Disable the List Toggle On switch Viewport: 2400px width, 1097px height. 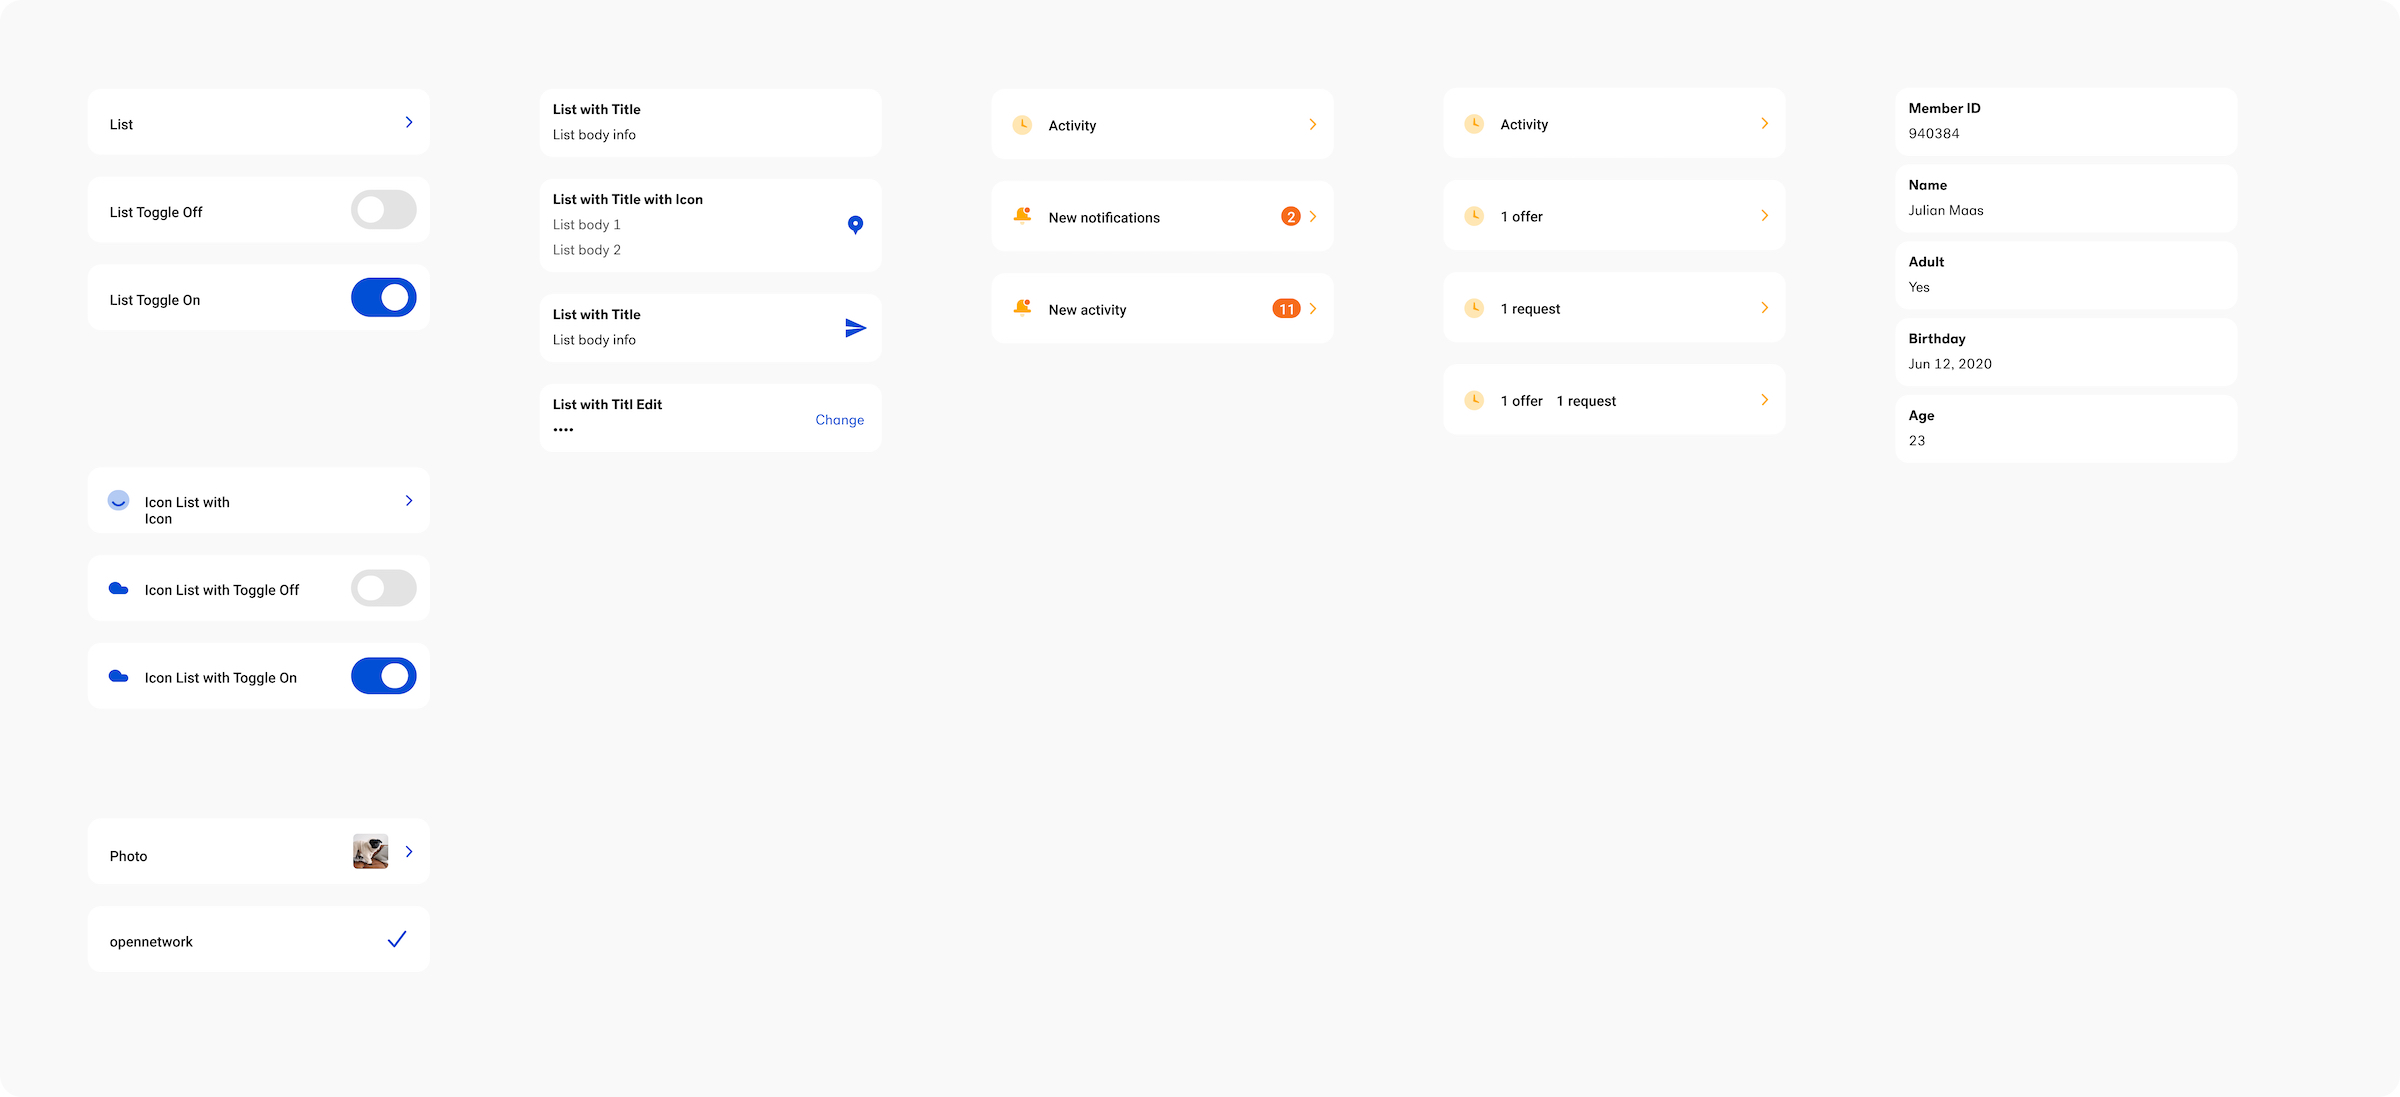click(x=383, y=298)
